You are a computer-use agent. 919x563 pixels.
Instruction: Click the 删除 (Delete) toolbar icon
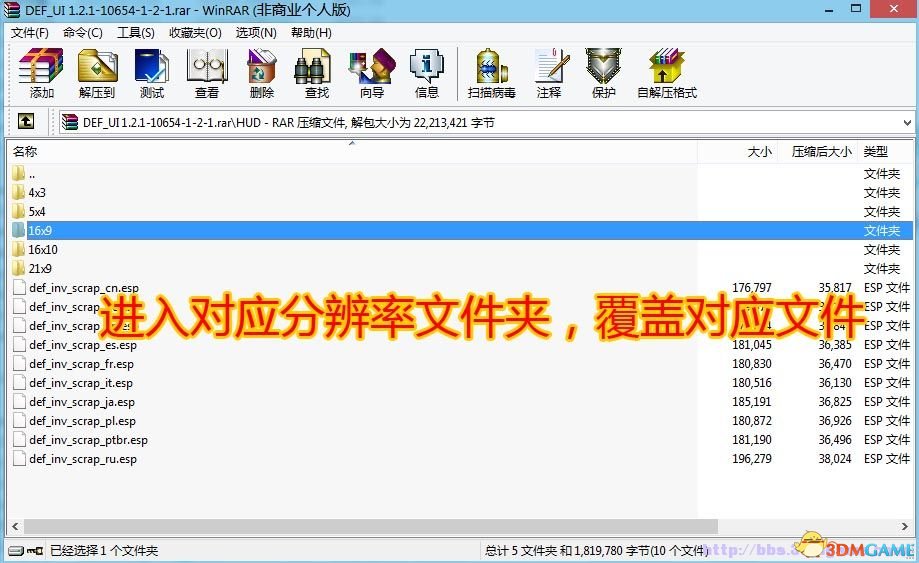(261, 73)
